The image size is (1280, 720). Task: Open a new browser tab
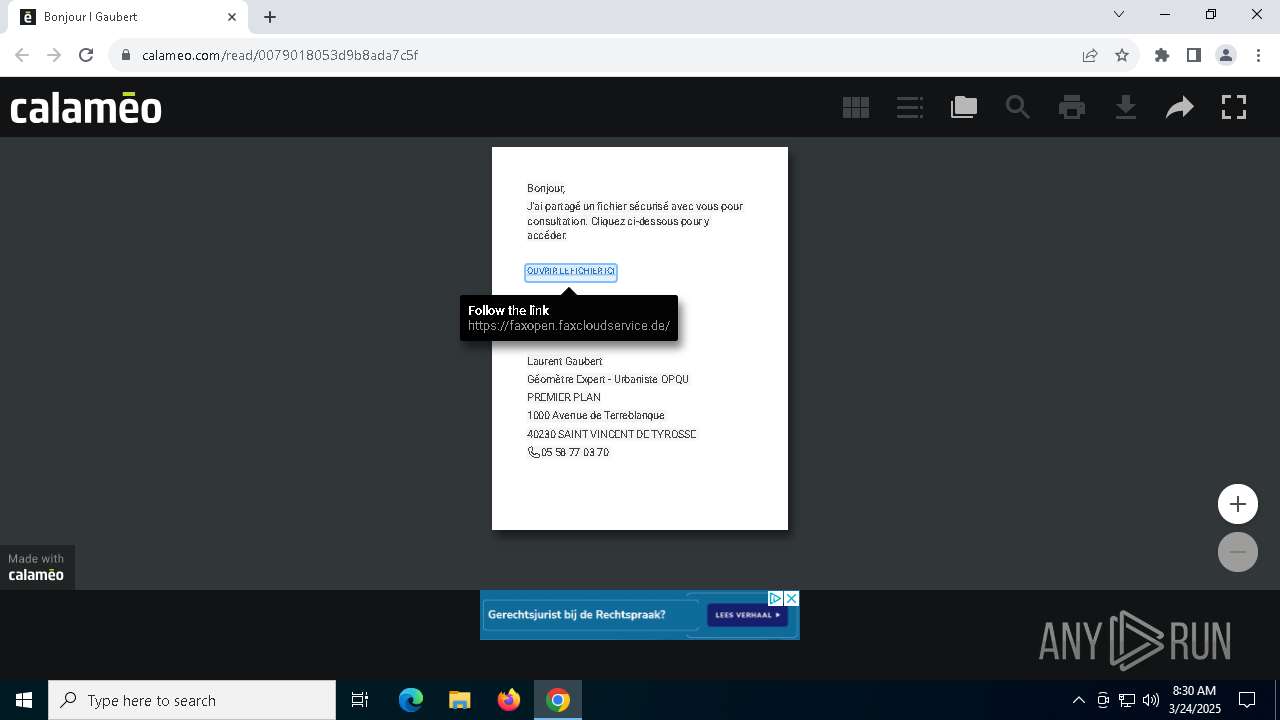pos(270,17)
